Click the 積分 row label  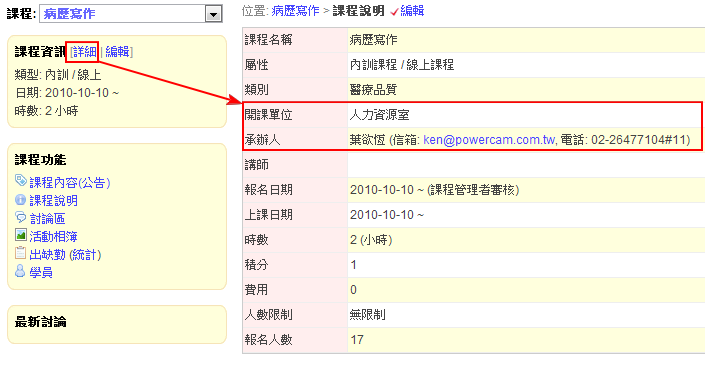point(257,265)
